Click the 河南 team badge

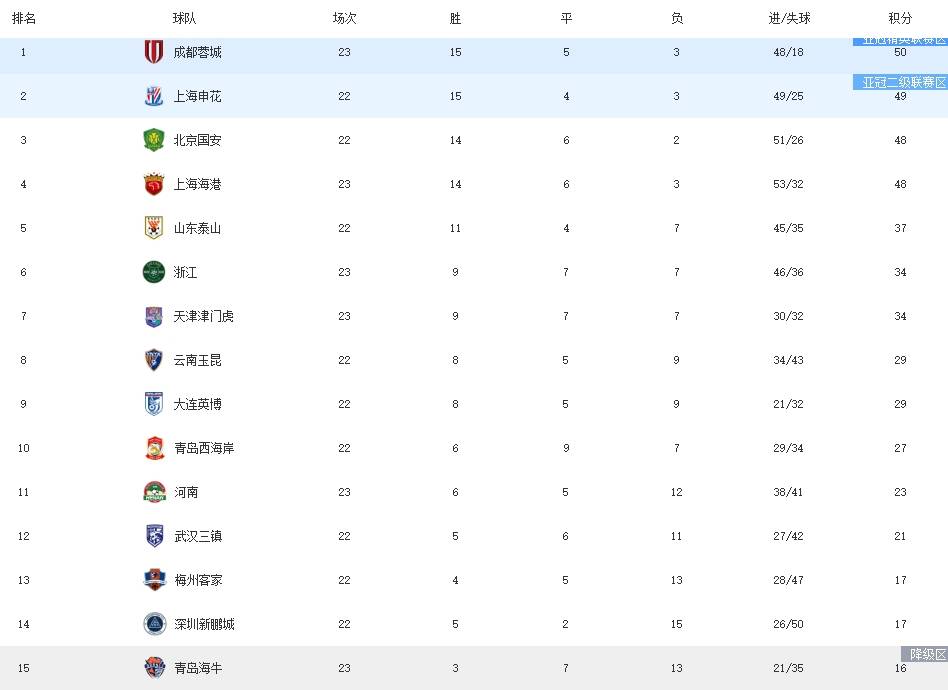[154, 492]
